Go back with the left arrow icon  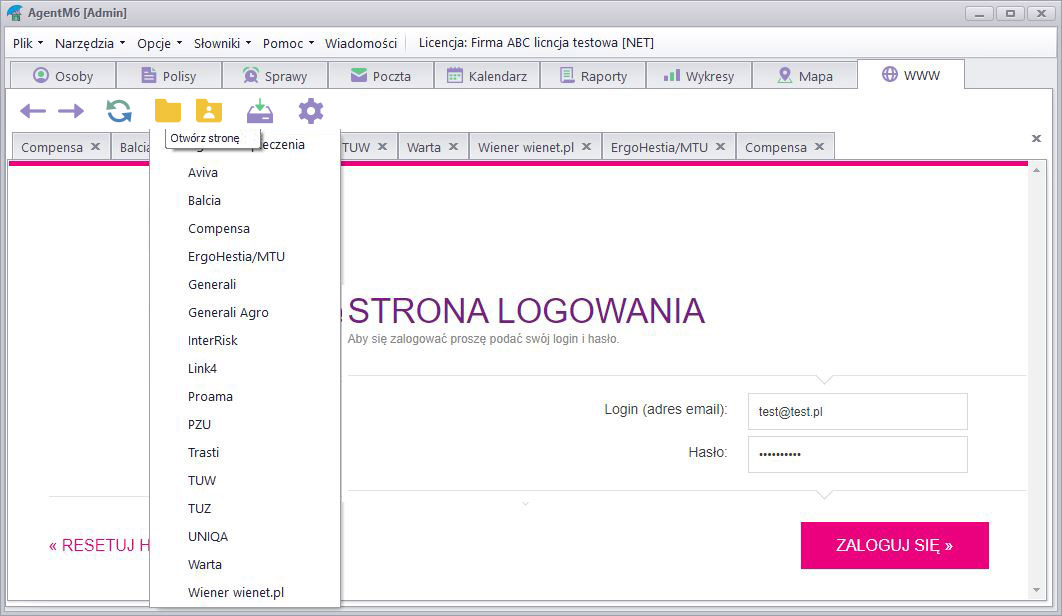[x=33, y=111]
